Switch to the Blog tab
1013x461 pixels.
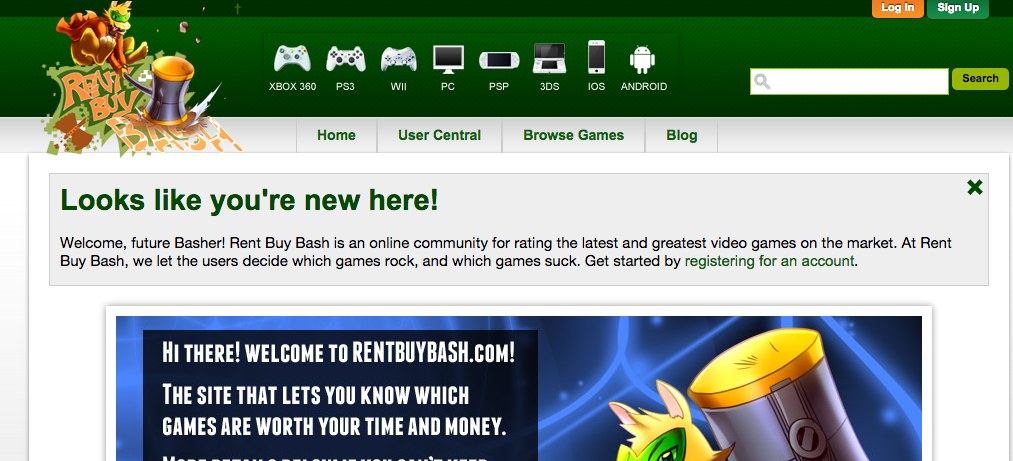[682, 136]
